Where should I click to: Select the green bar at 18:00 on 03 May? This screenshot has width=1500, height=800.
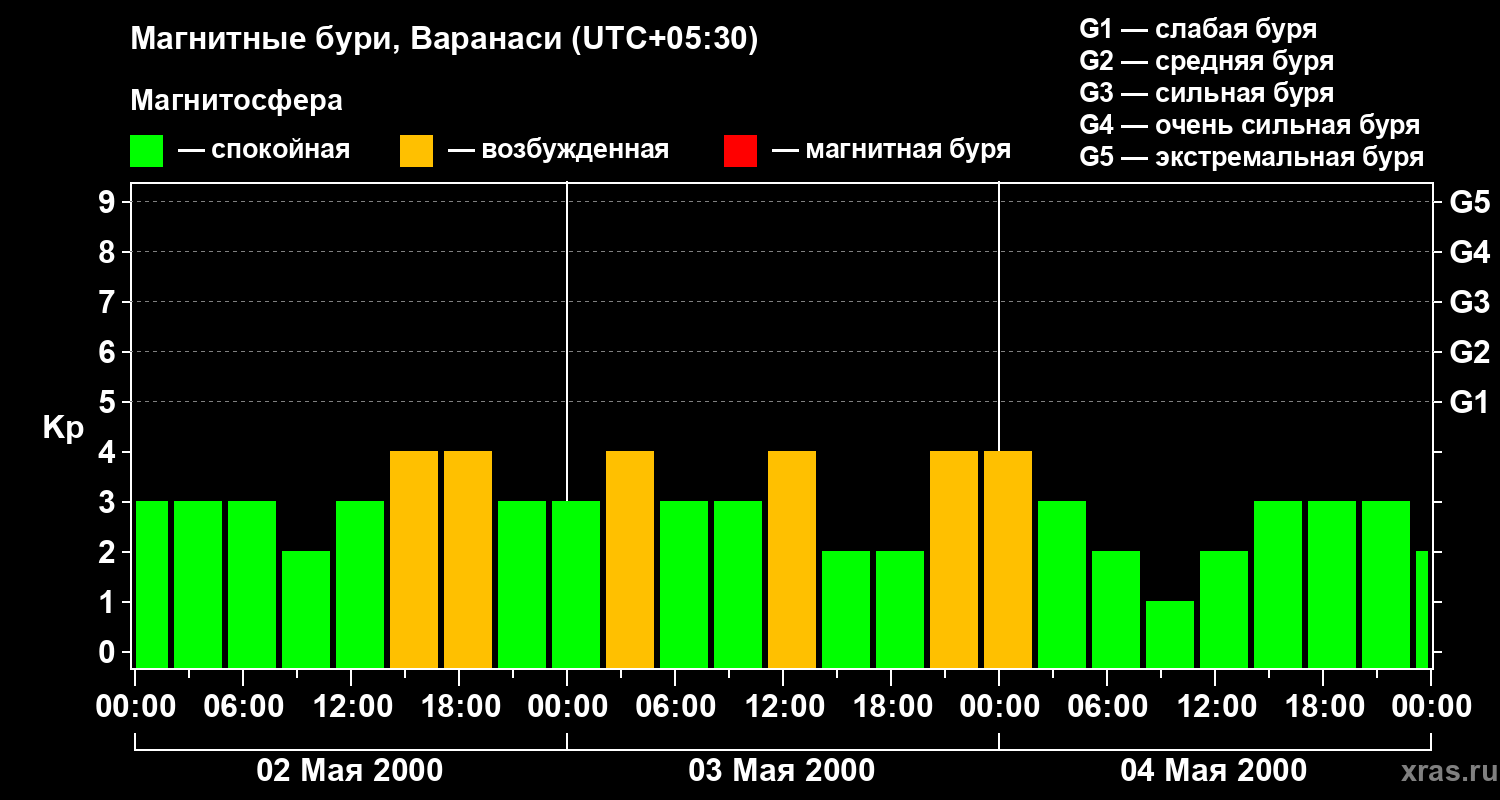click(x=900, y=610)
